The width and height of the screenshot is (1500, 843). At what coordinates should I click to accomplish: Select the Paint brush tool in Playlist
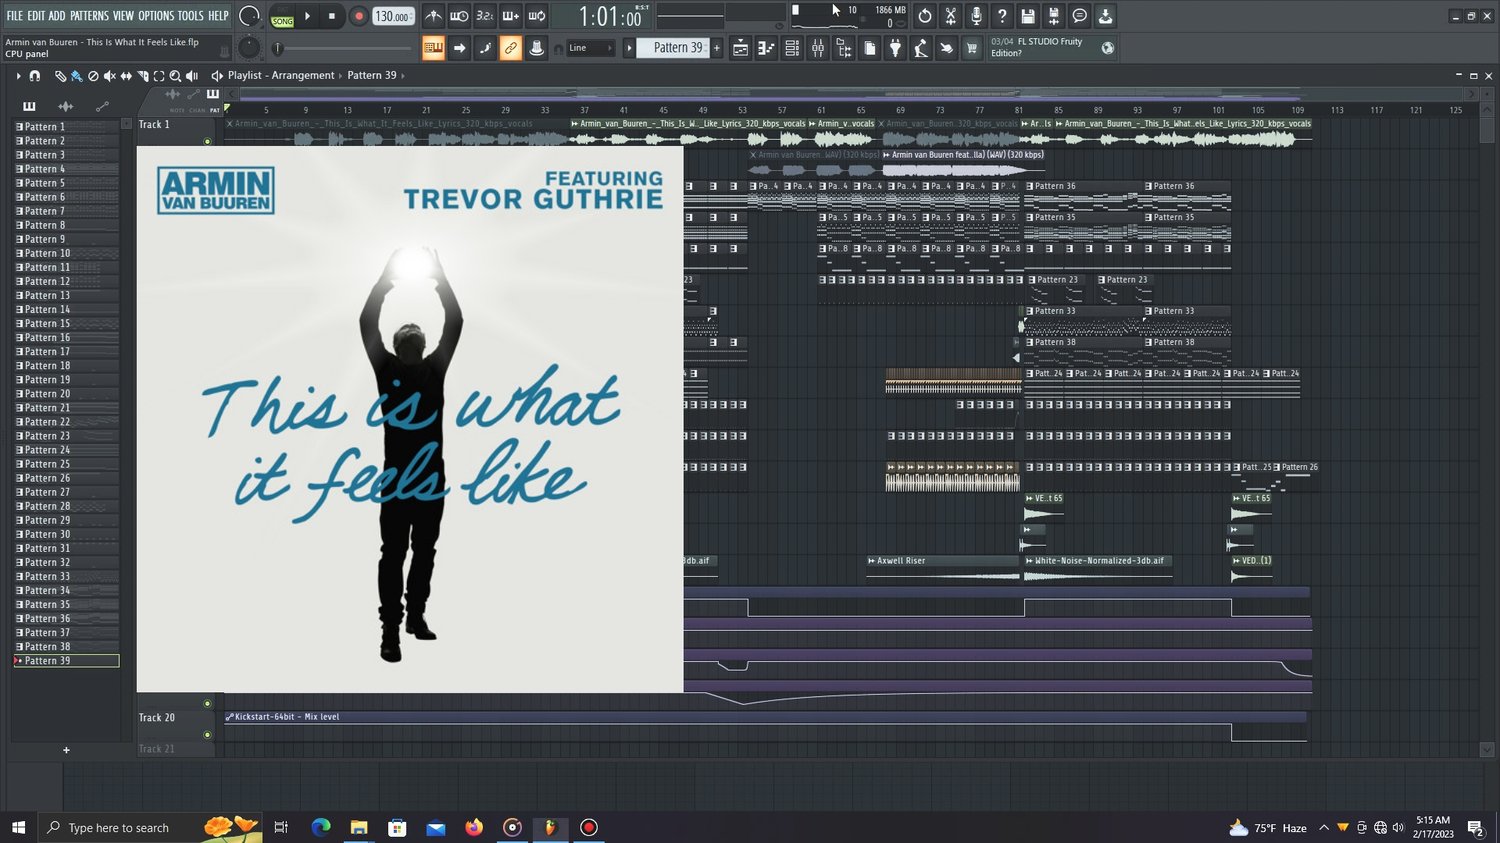(x=76, y=76)
